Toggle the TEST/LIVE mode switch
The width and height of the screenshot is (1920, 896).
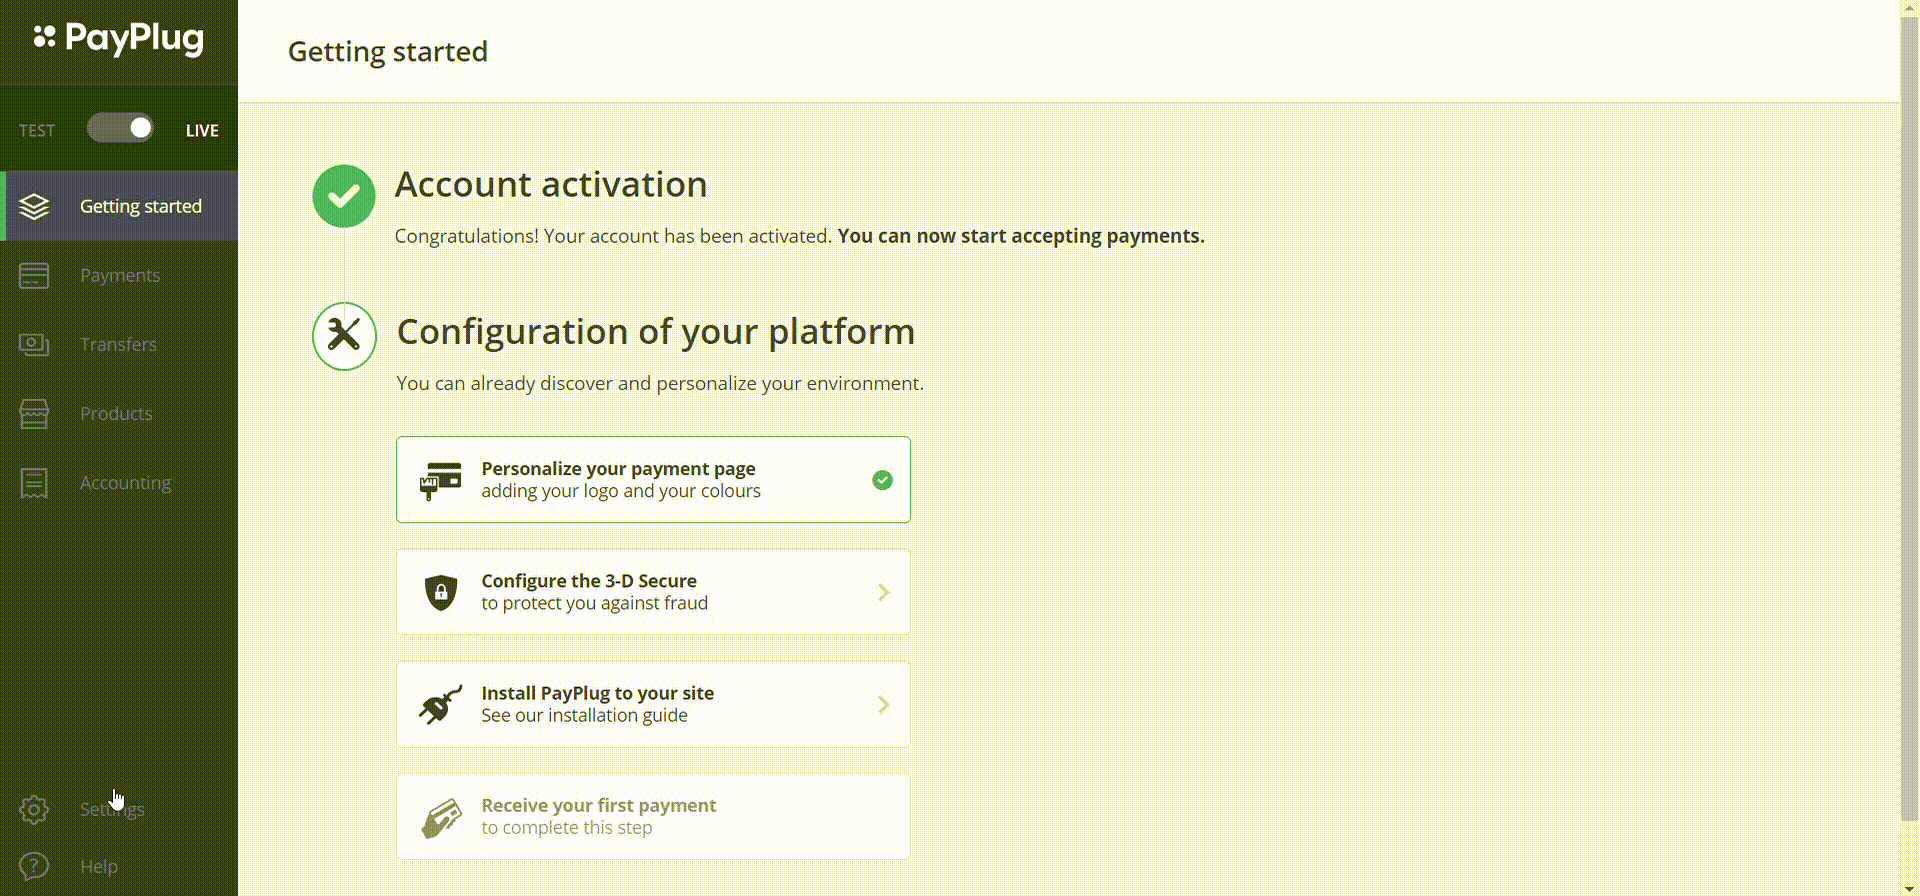point(120,128)
